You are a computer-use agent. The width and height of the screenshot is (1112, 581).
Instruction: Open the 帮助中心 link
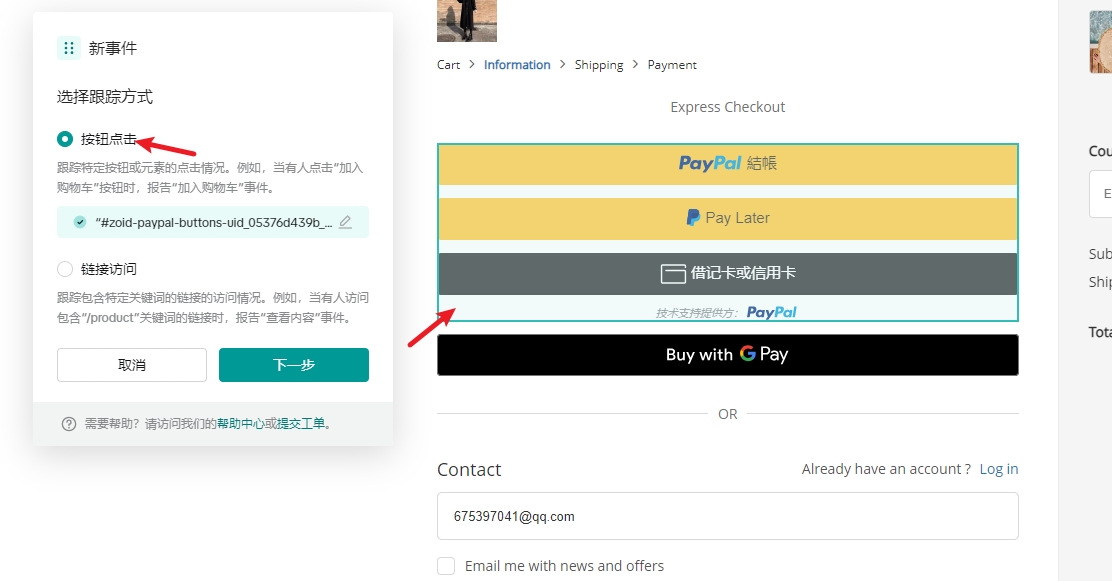coord(240,424)
